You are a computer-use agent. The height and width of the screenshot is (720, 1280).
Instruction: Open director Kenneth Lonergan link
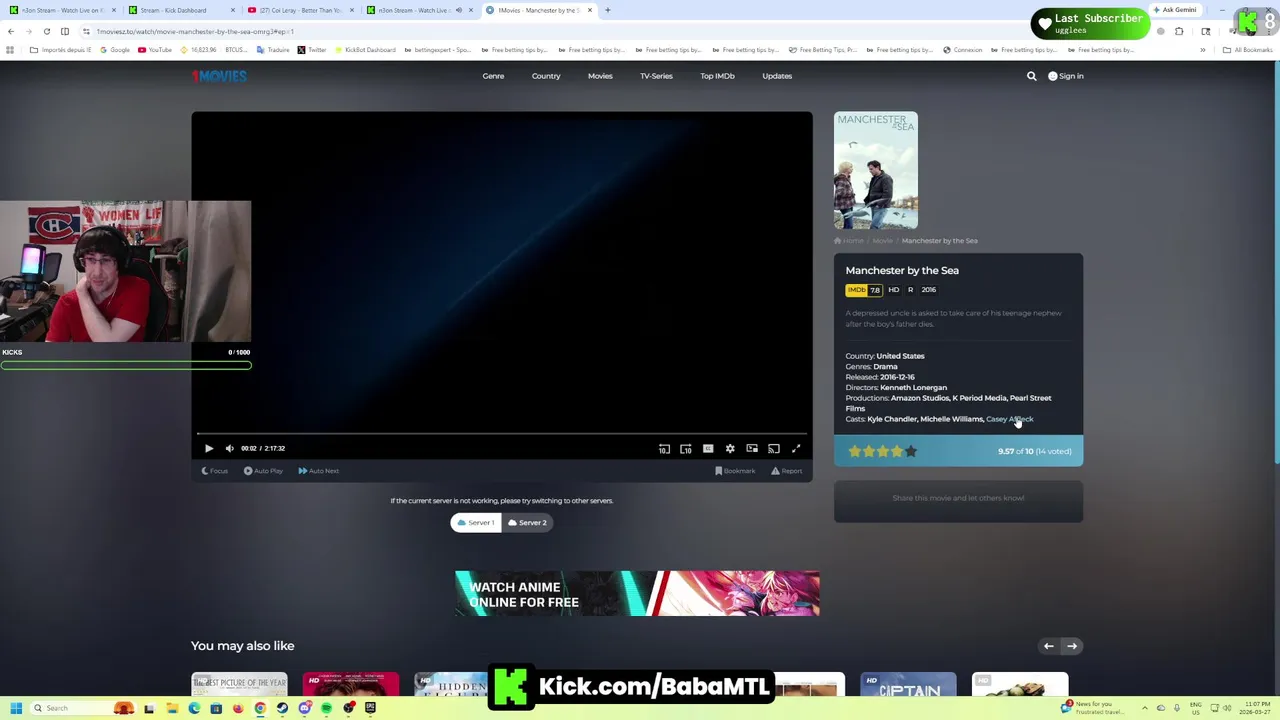(x=913, y=388)
